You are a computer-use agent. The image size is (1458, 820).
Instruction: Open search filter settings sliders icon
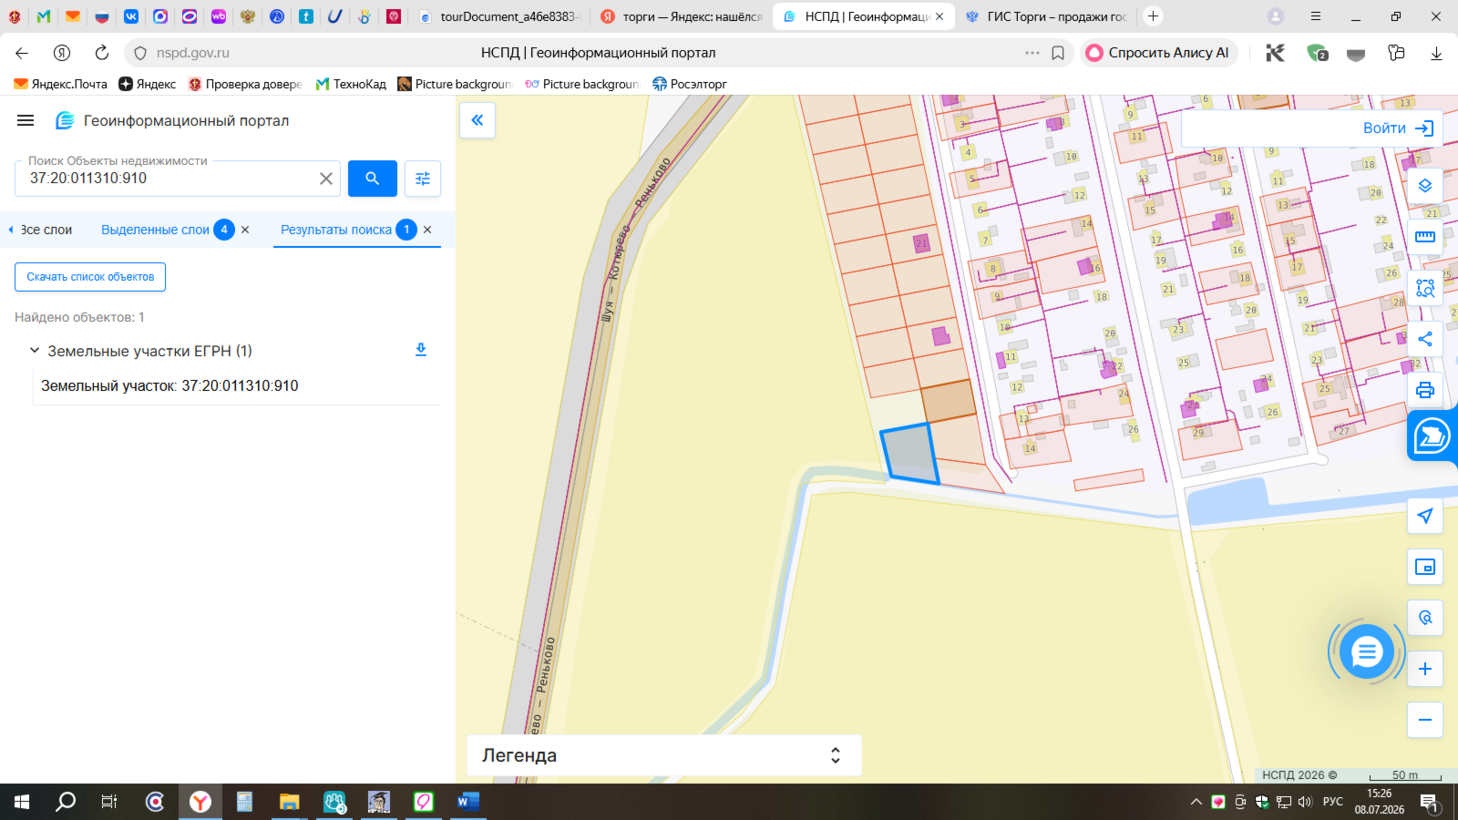point(423,178)
